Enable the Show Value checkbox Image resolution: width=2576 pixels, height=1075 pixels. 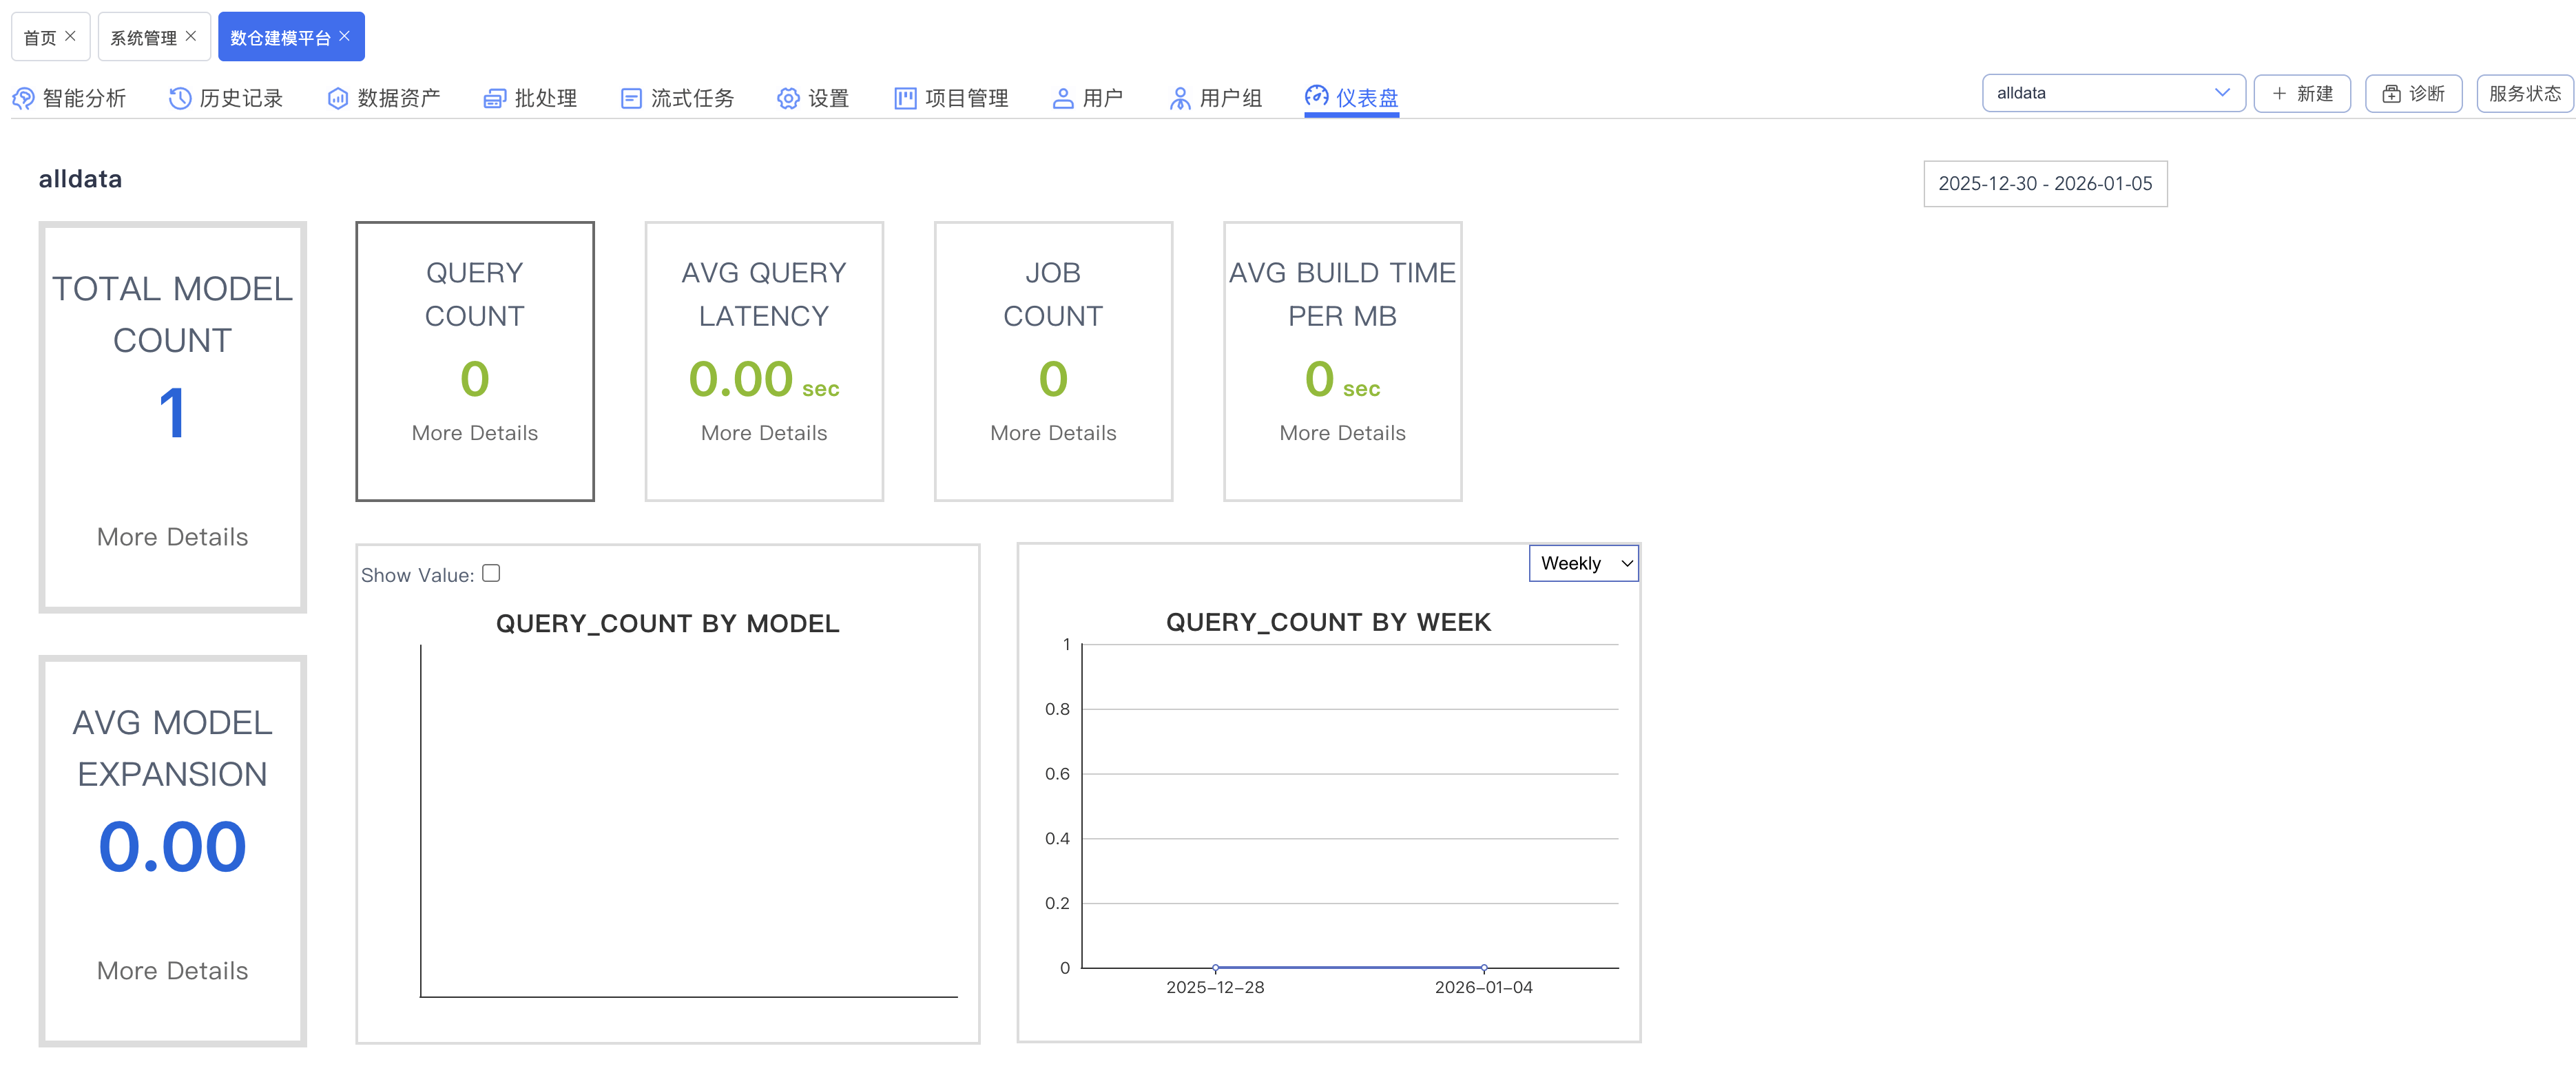(491, 573)
